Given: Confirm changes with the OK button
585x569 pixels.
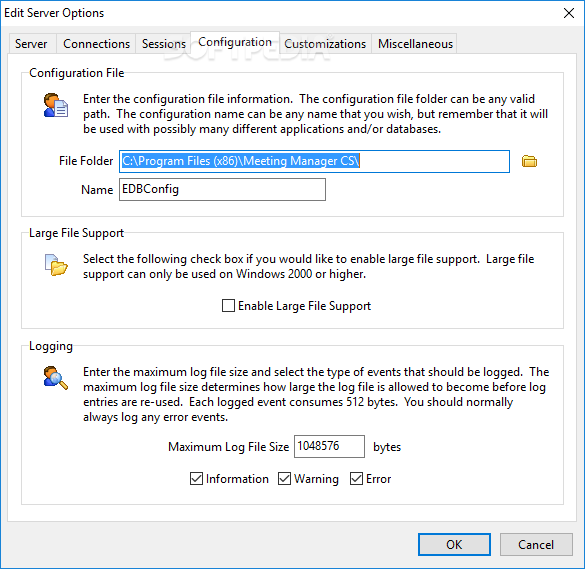Looking at the screenshot, I should click(454, 544).
